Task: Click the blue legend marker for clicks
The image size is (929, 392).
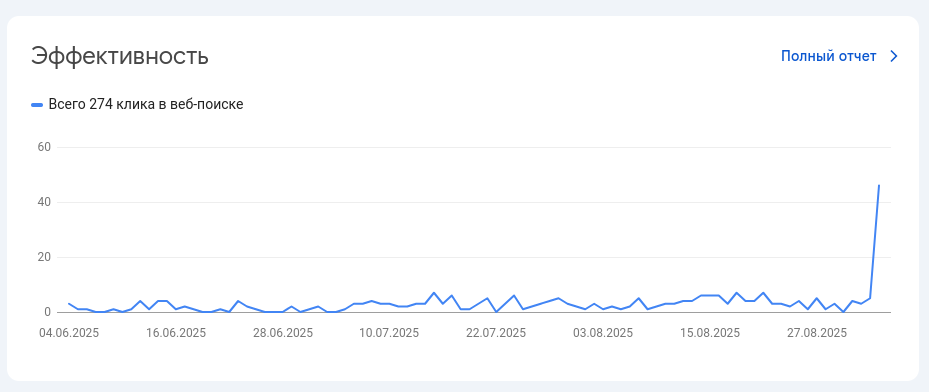Action: pyautogui.click(x=37, y=105)
